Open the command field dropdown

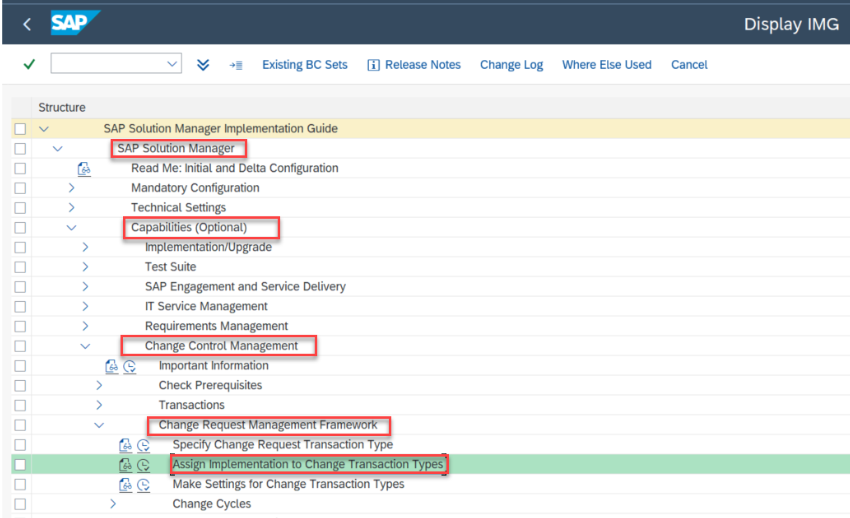pos(172,64)
